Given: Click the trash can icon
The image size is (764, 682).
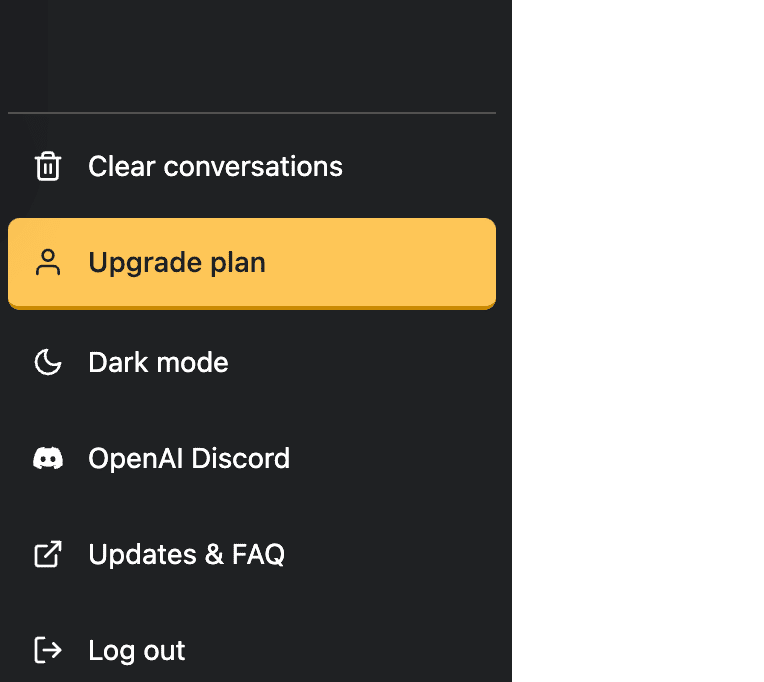Looking at the screenshot, I should coord(48,166).
